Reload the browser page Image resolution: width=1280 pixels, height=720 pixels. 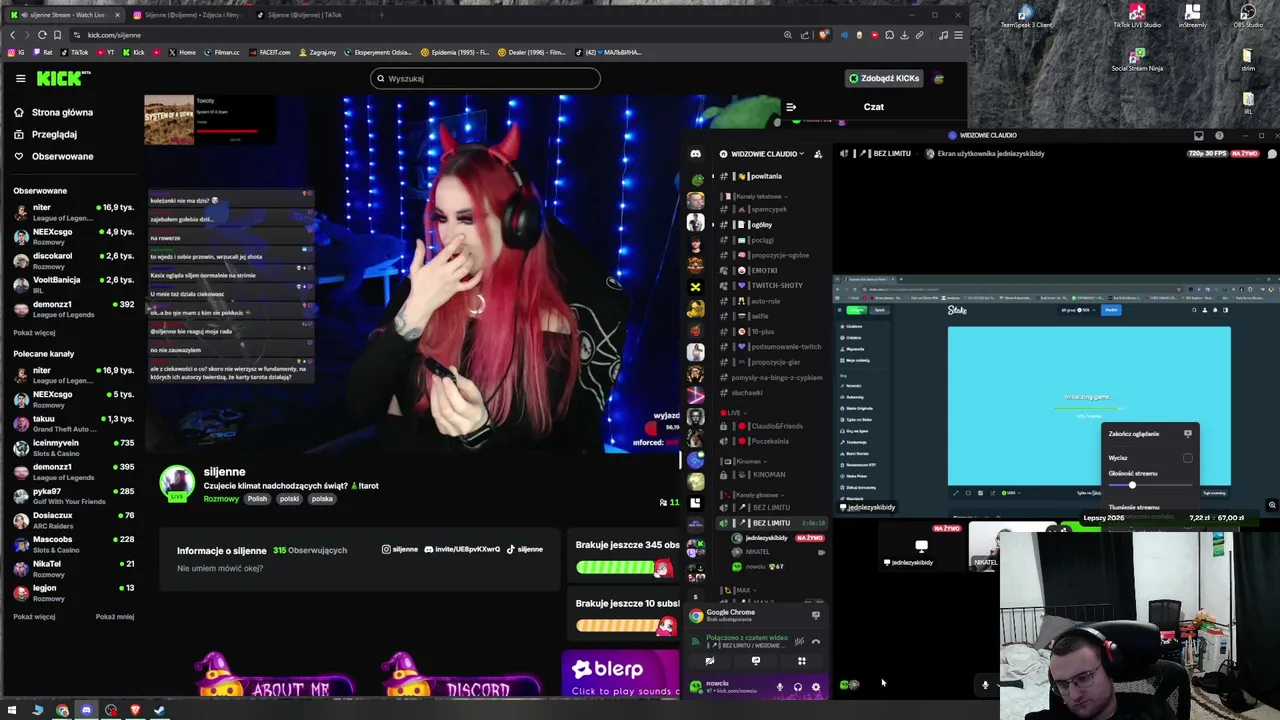coord(42,35)
